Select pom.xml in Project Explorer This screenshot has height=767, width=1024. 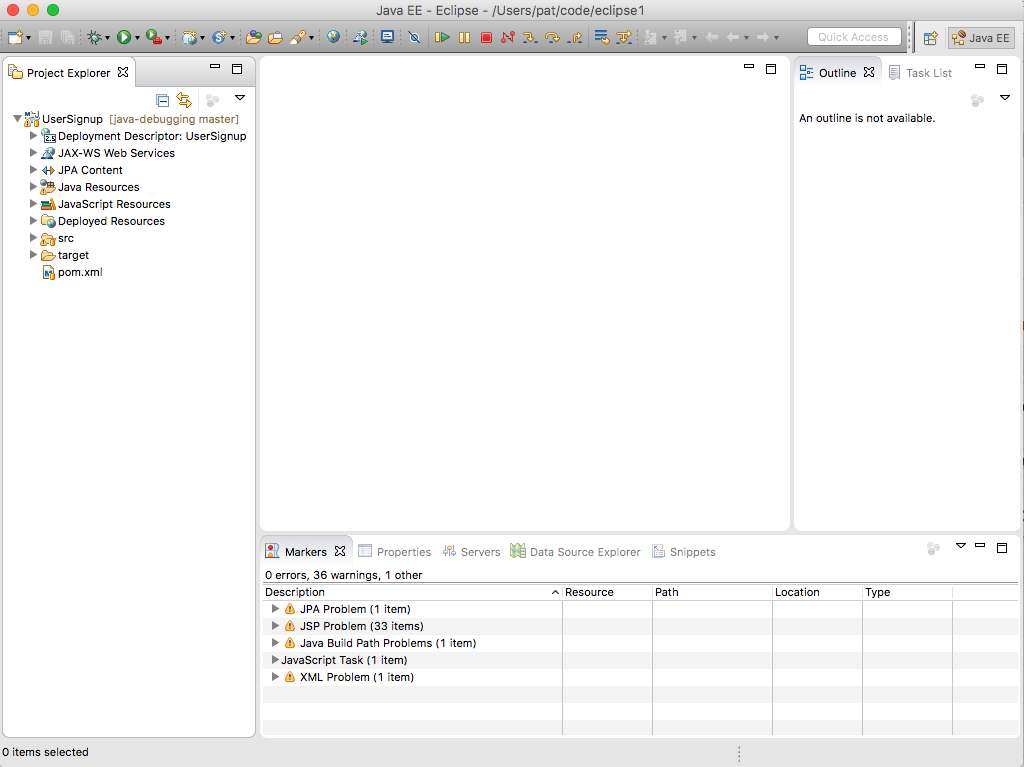pyautogui.click(x=79, y=272)
